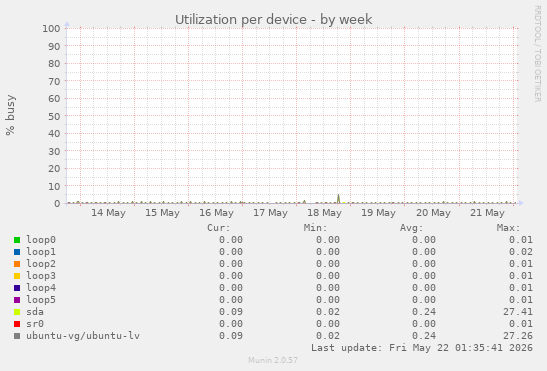Select the loop5 legend label
Image resolution: width=547 pixels, height=371 pixels.
coord(41,300)
